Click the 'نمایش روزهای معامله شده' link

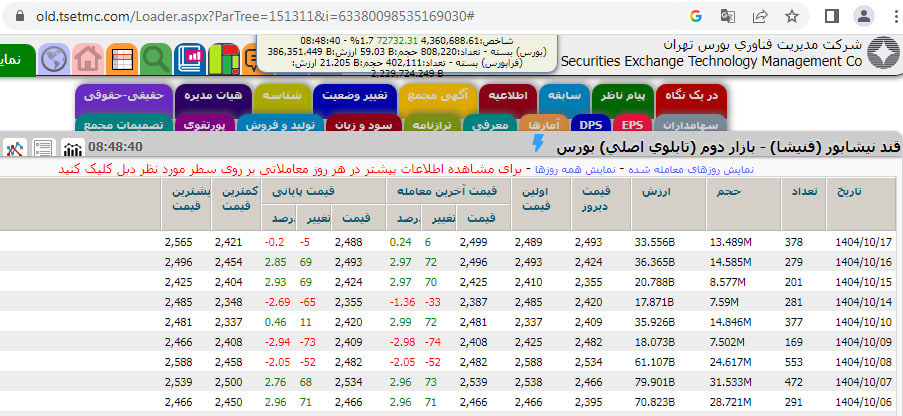pyautogui.click(x=690, y=169)
